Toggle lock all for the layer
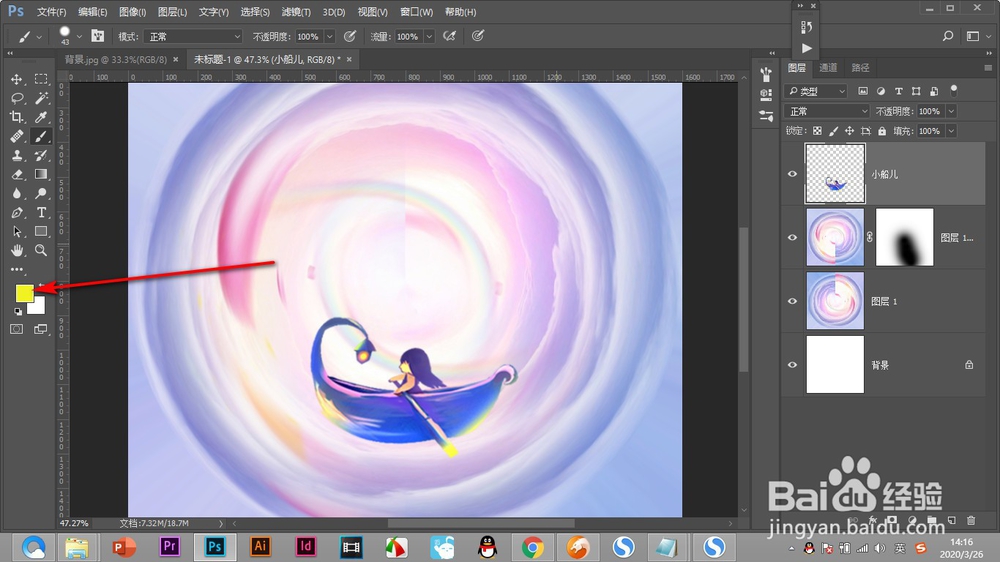This screenshot has width=1000, height=562. (882, 131)
